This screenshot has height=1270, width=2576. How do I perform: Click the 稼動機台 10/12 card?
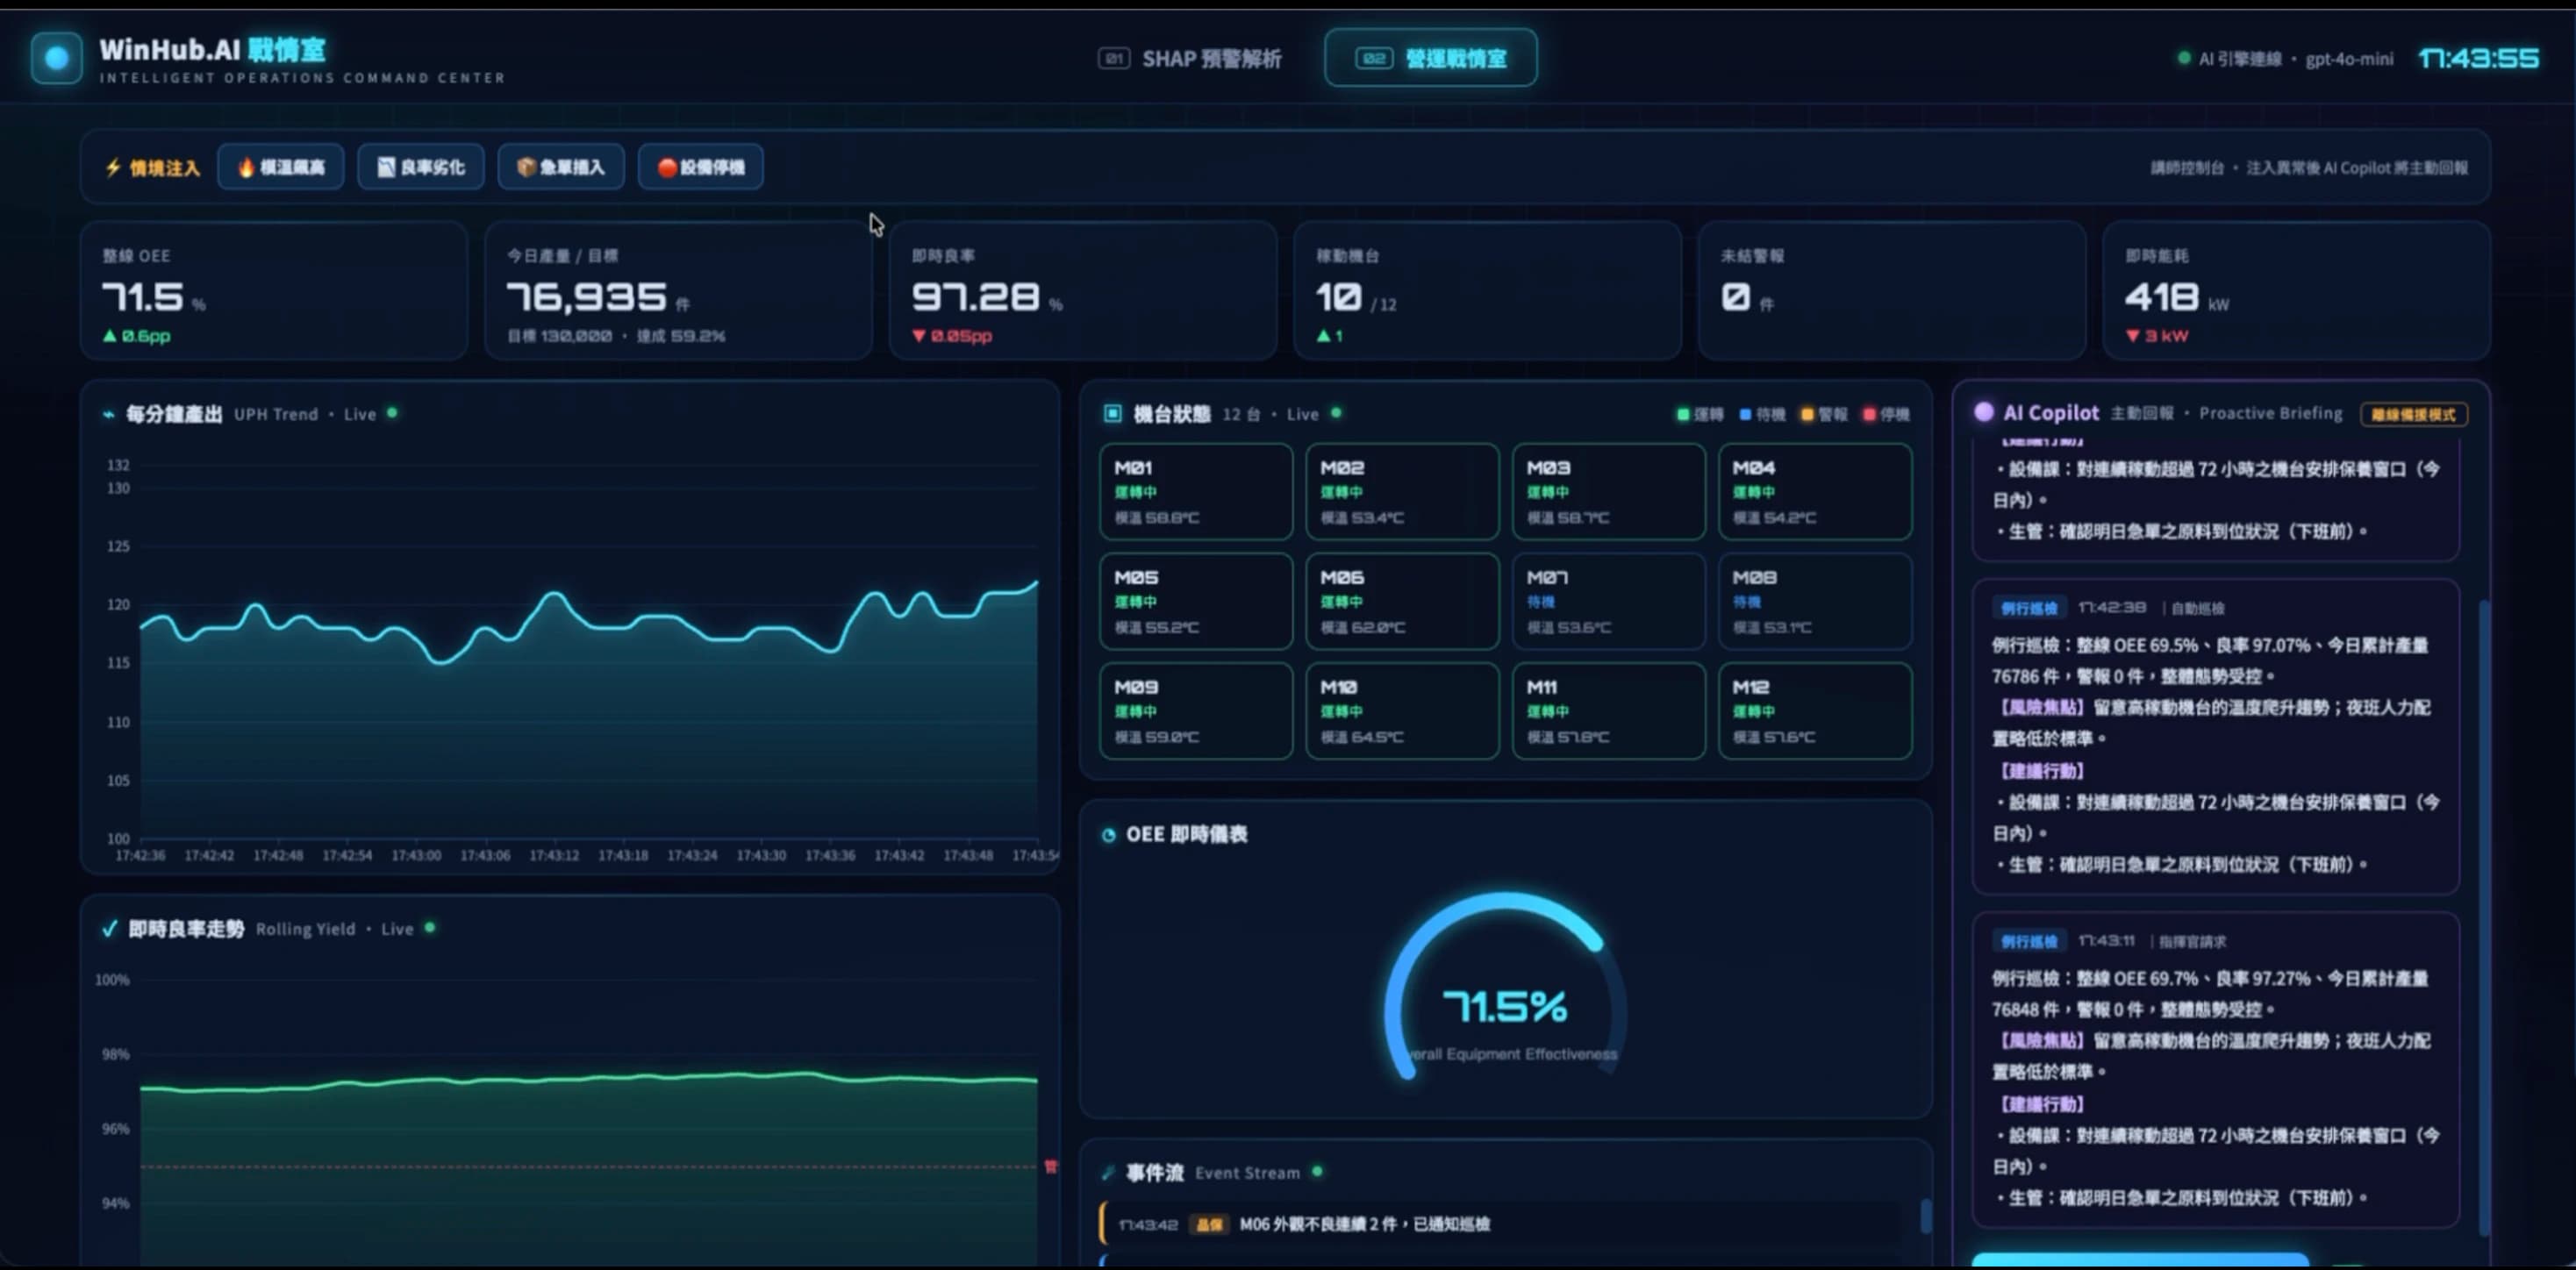1487,290
